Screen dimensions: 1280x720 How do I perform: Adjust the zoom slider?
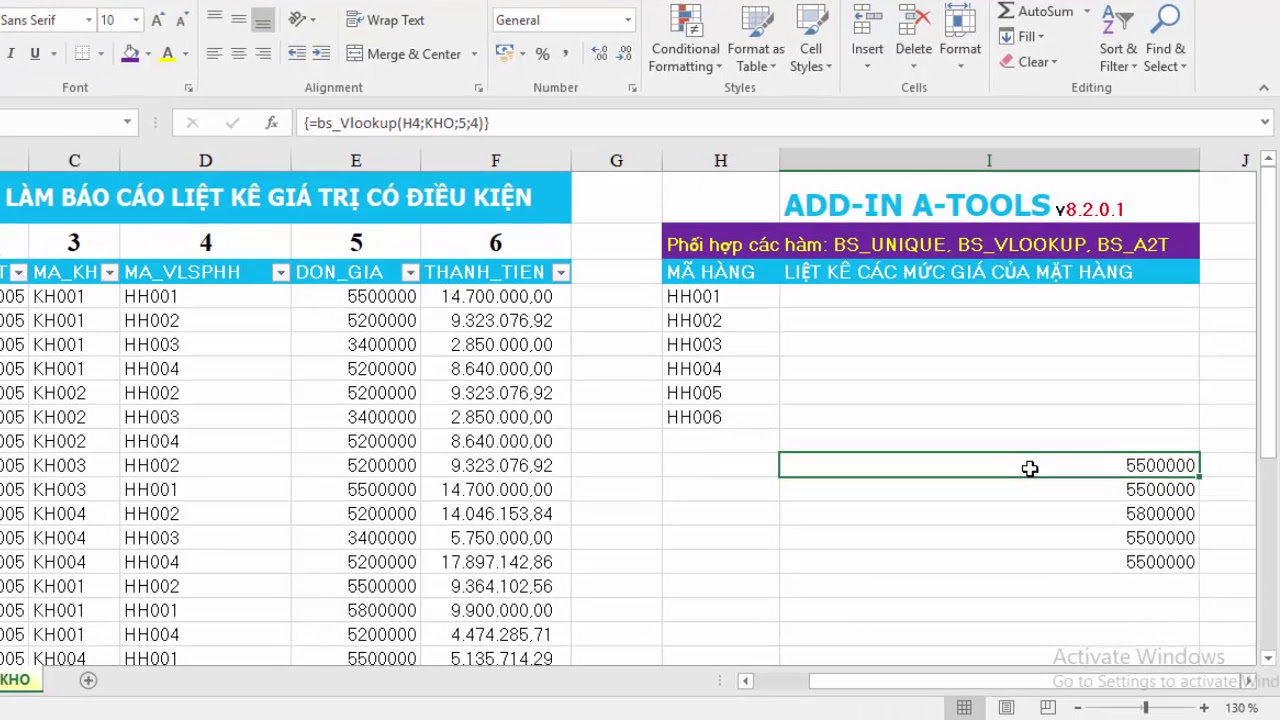coord(1146,708)
